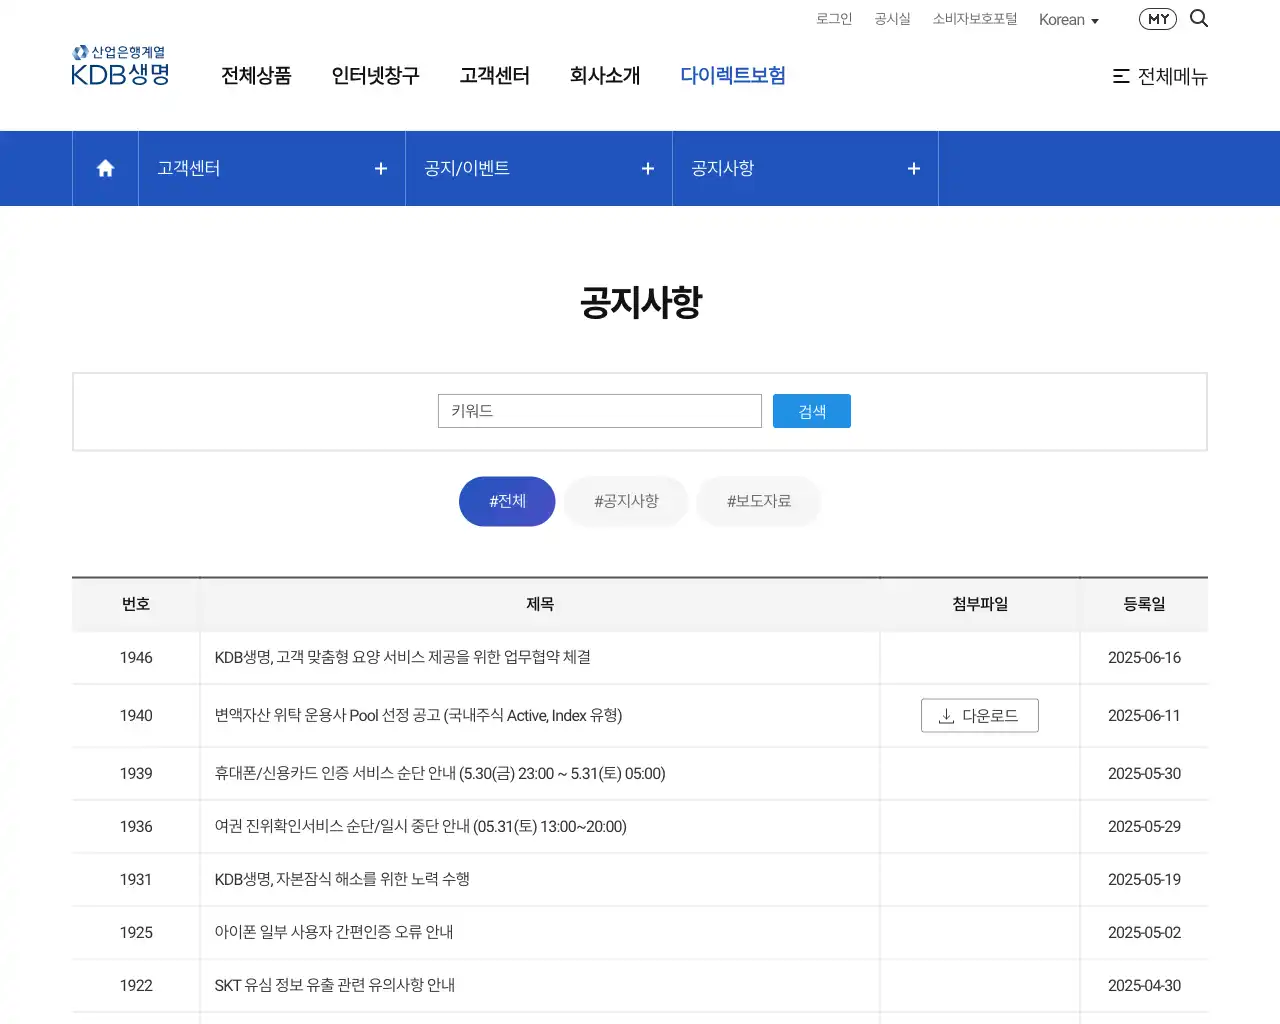Expand the 공지사항 breadcrumb menu

point(913,168)
